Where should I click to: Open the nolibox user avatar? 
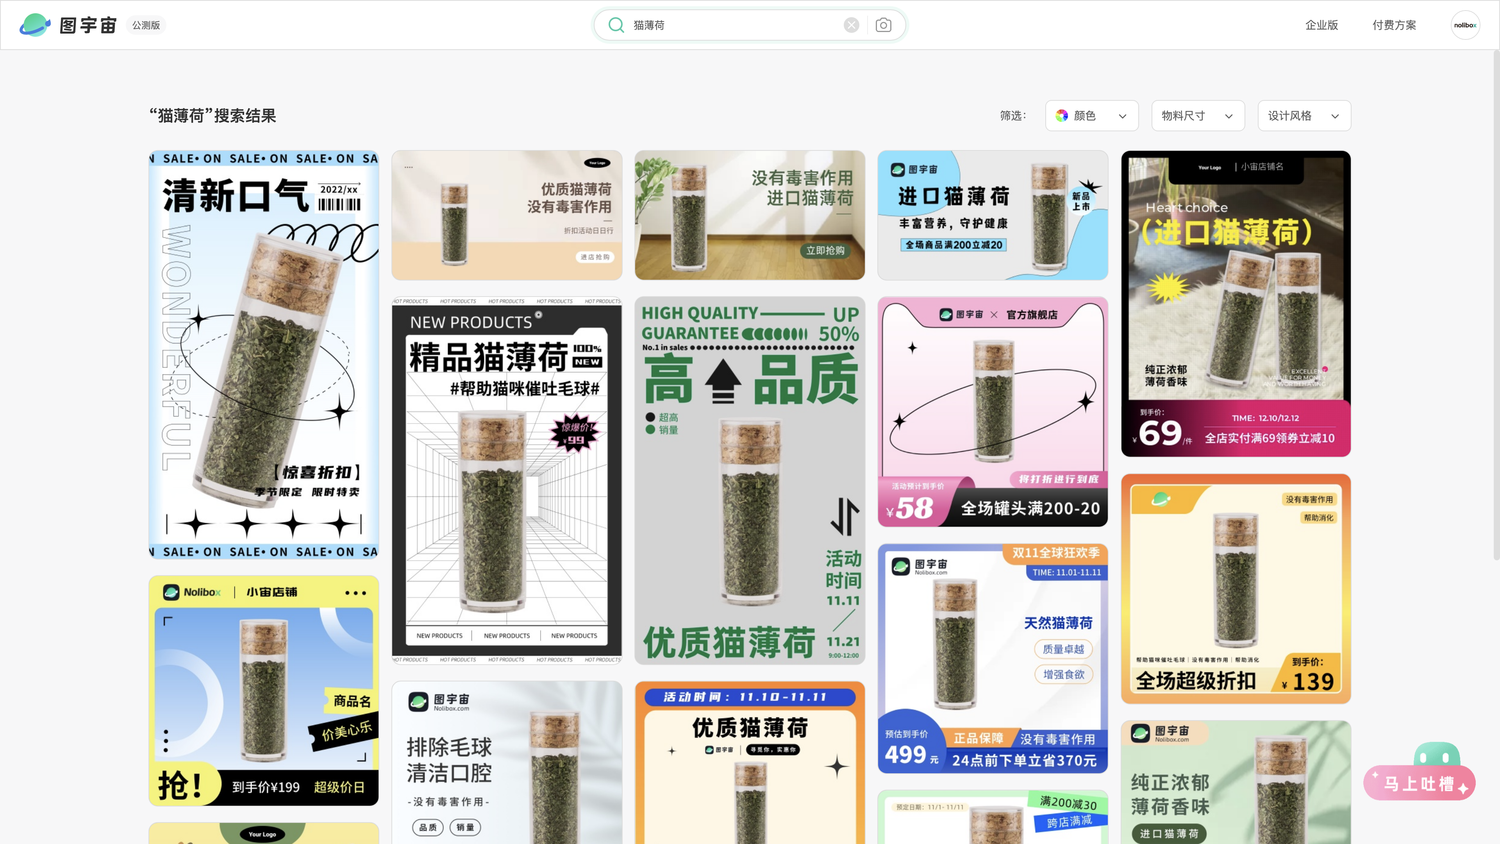(x=1465, y=25)
